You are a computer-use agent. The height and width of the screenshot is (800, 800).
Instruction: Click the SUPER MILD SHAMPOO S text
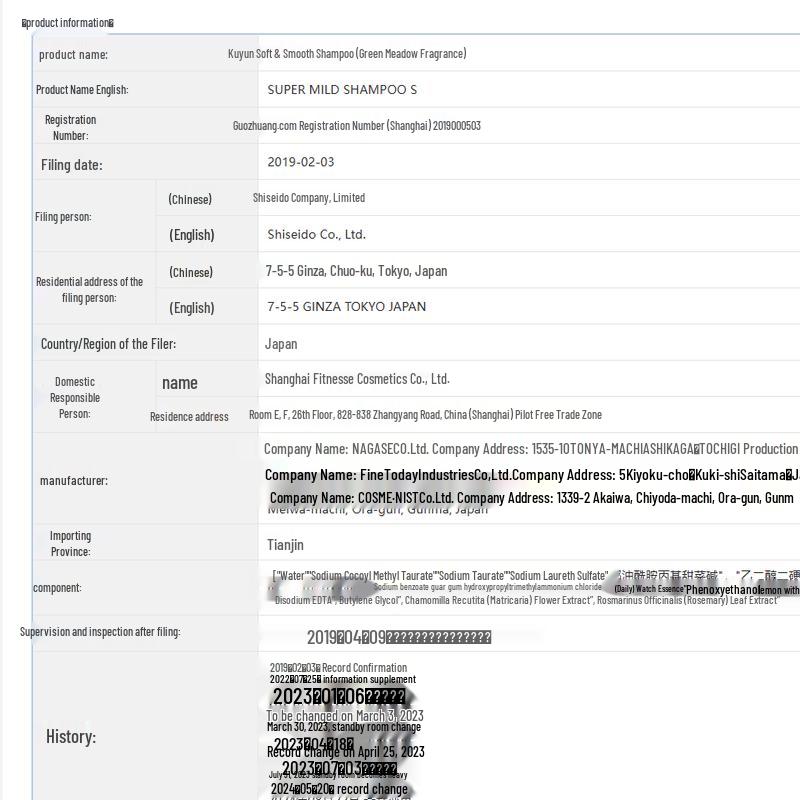coord(342,90)
